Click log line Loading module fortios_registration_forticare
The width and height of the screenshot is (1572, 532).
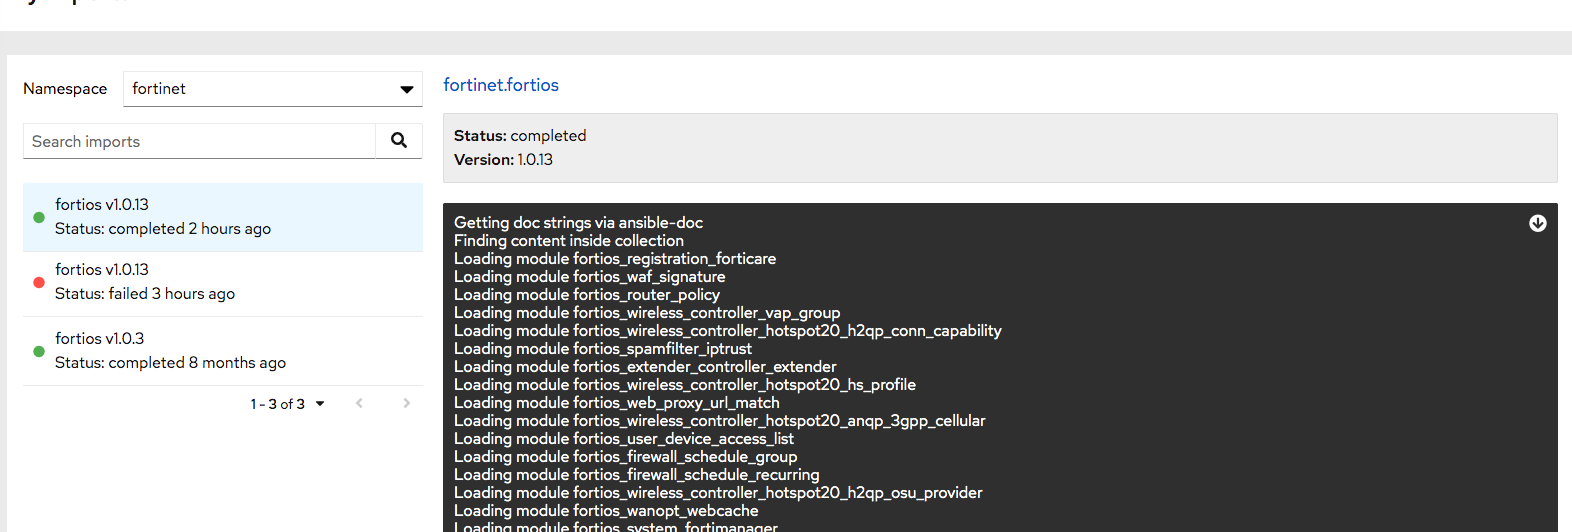[x=615, y=259]
